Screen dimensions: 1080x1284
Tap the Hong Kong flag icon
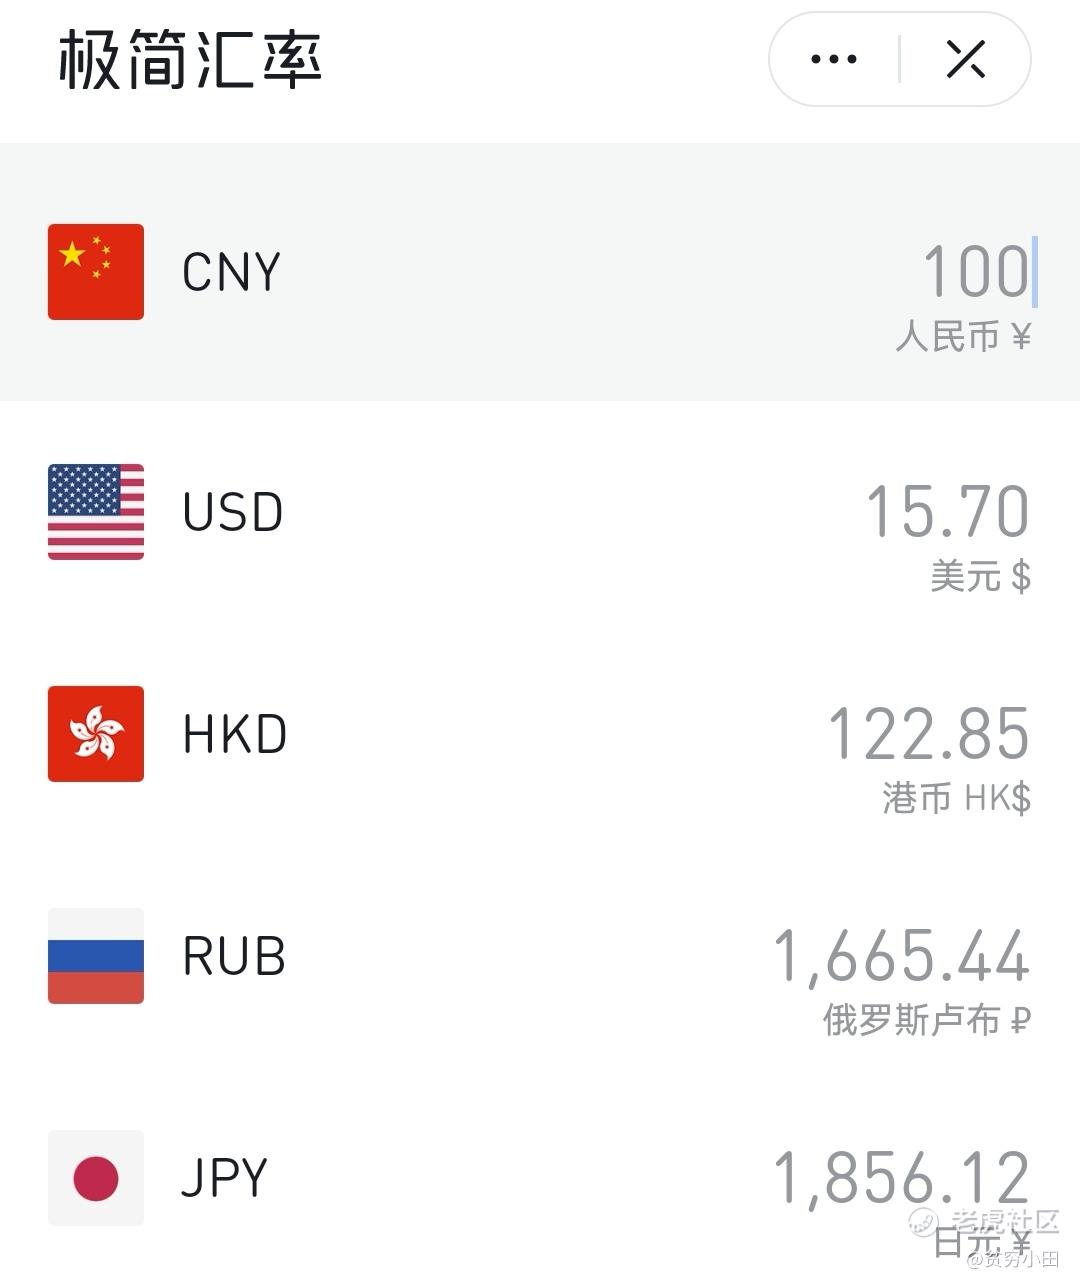coord(96,734)
